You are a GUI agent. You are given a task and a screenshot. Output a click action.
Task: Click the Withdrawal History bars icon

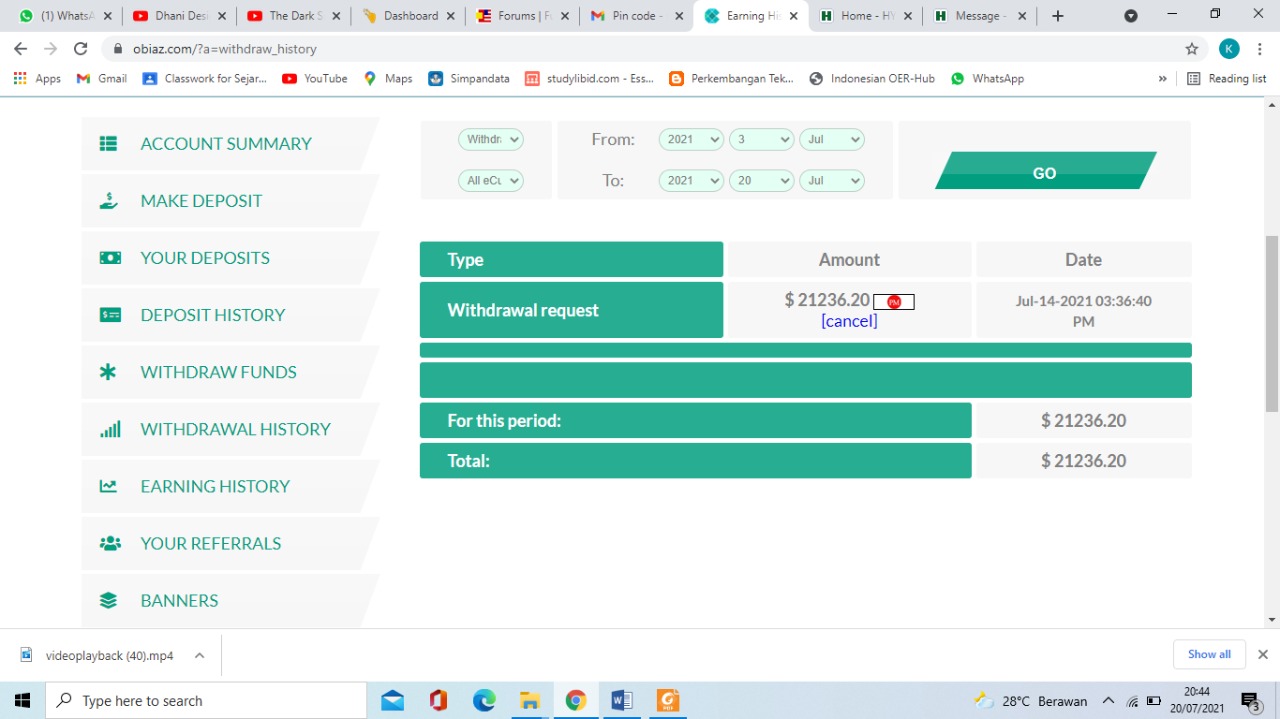(110, 429)
